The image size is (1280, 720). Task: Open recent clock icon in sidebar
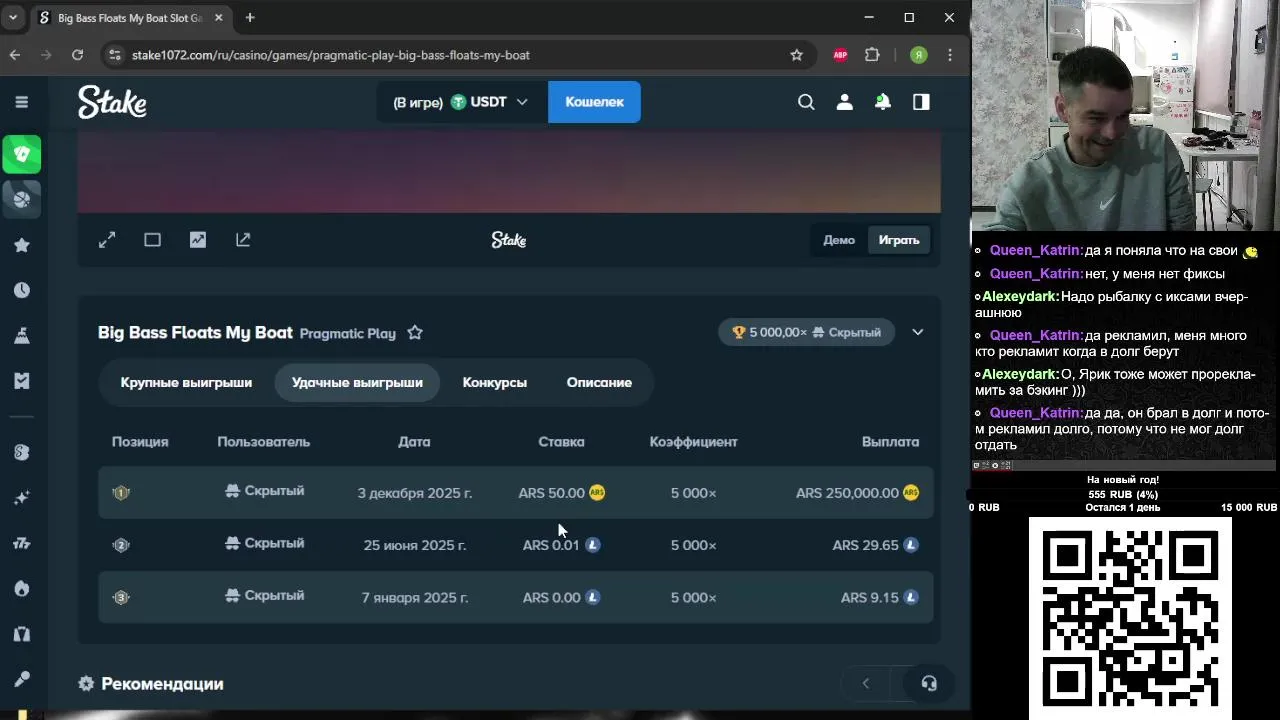coord(21,290)
